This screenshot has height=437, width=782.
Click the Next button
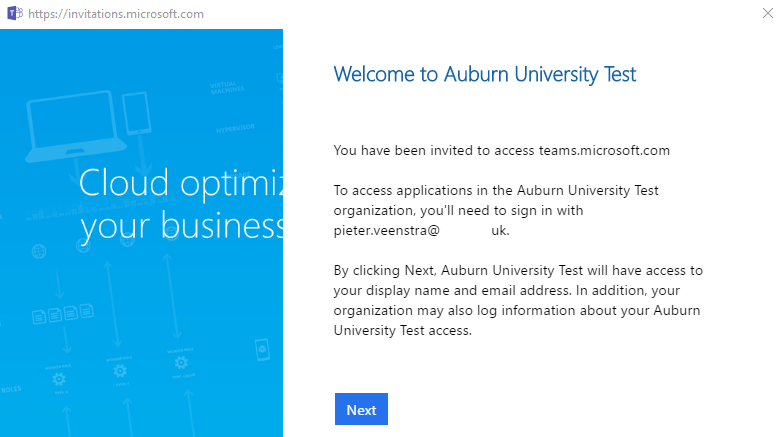tap(361, 409)
